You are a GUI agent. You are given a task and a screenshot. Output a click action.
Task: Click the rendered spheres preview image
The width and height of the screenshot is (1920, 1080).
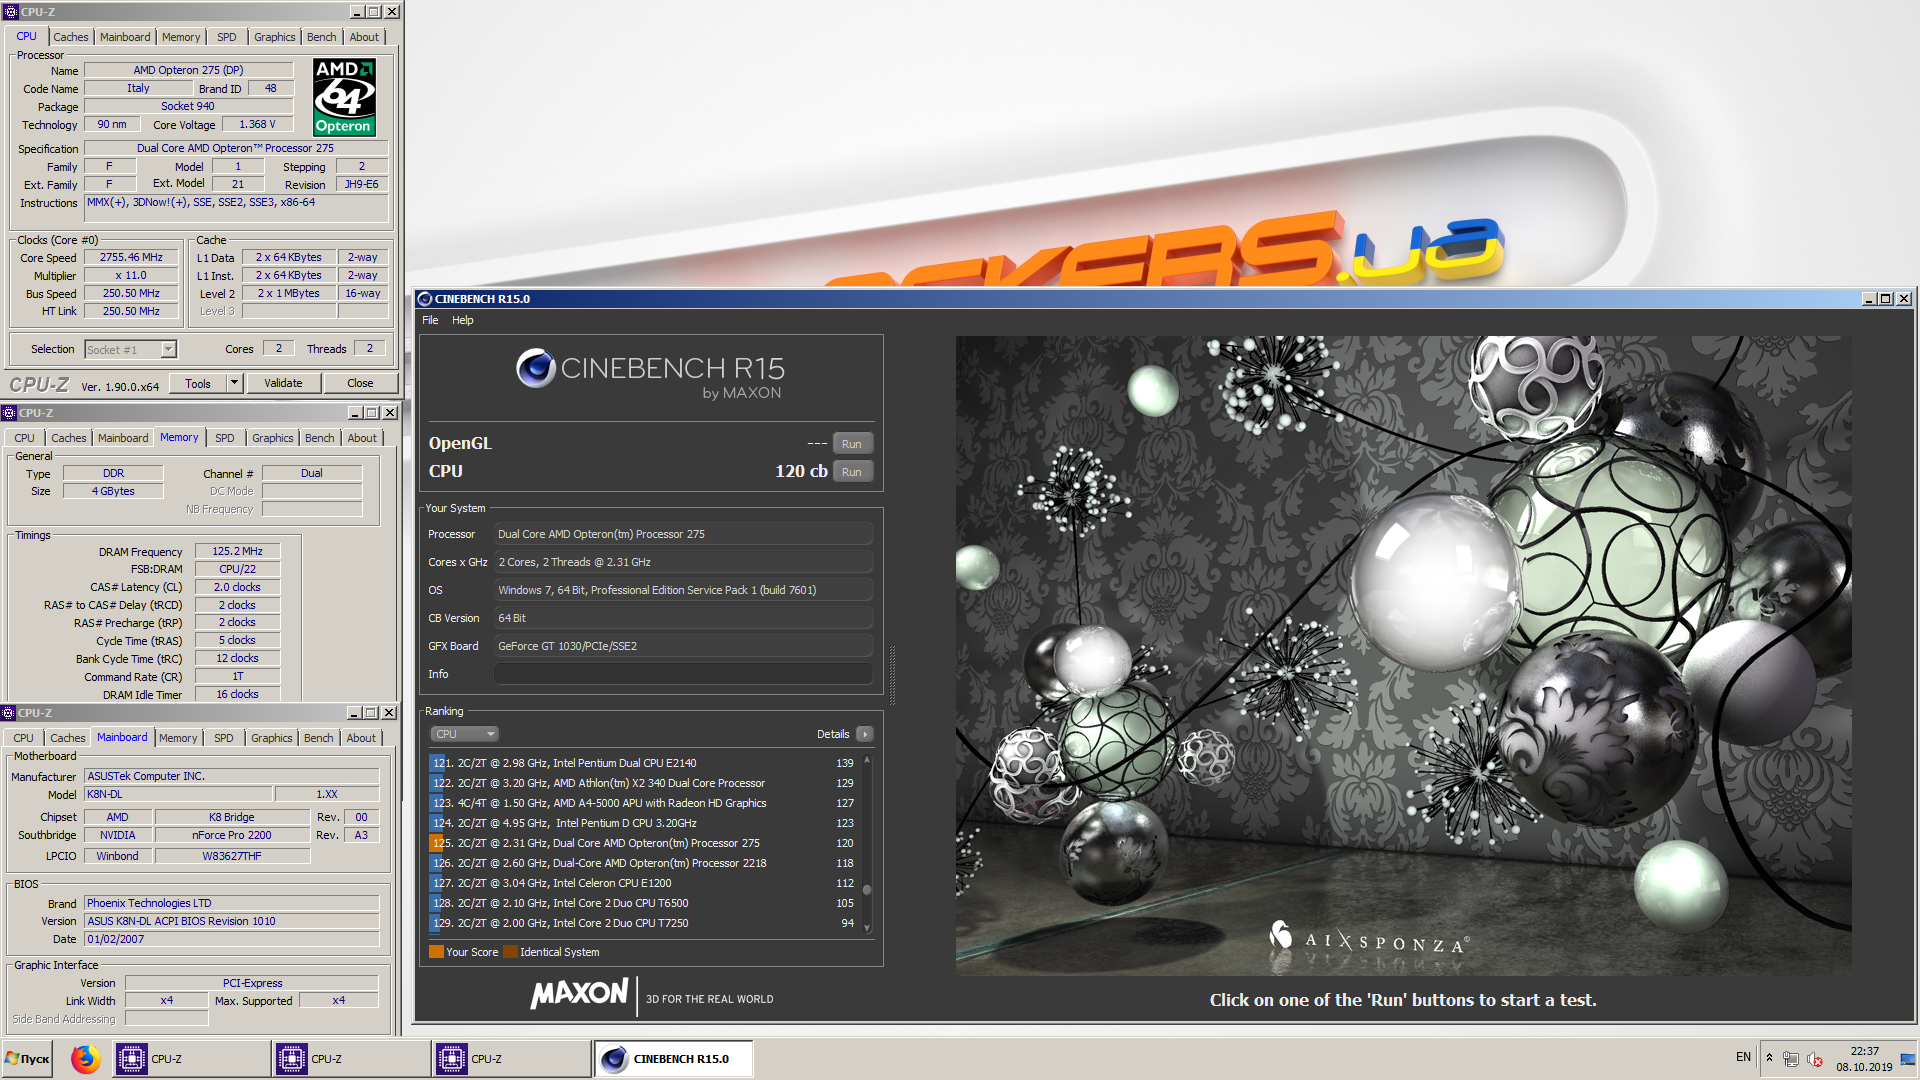(1403, 655)
